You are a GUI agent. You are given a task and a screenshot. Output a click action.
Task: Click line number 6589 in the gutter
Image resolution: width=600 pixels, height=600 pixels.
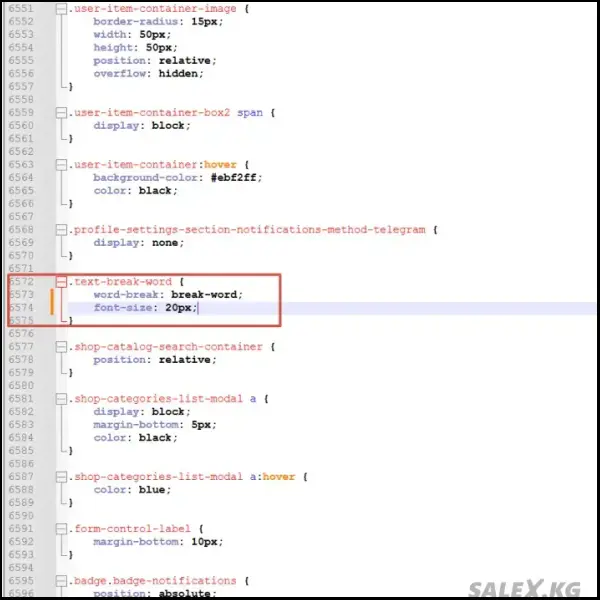(x=21, y=503)
